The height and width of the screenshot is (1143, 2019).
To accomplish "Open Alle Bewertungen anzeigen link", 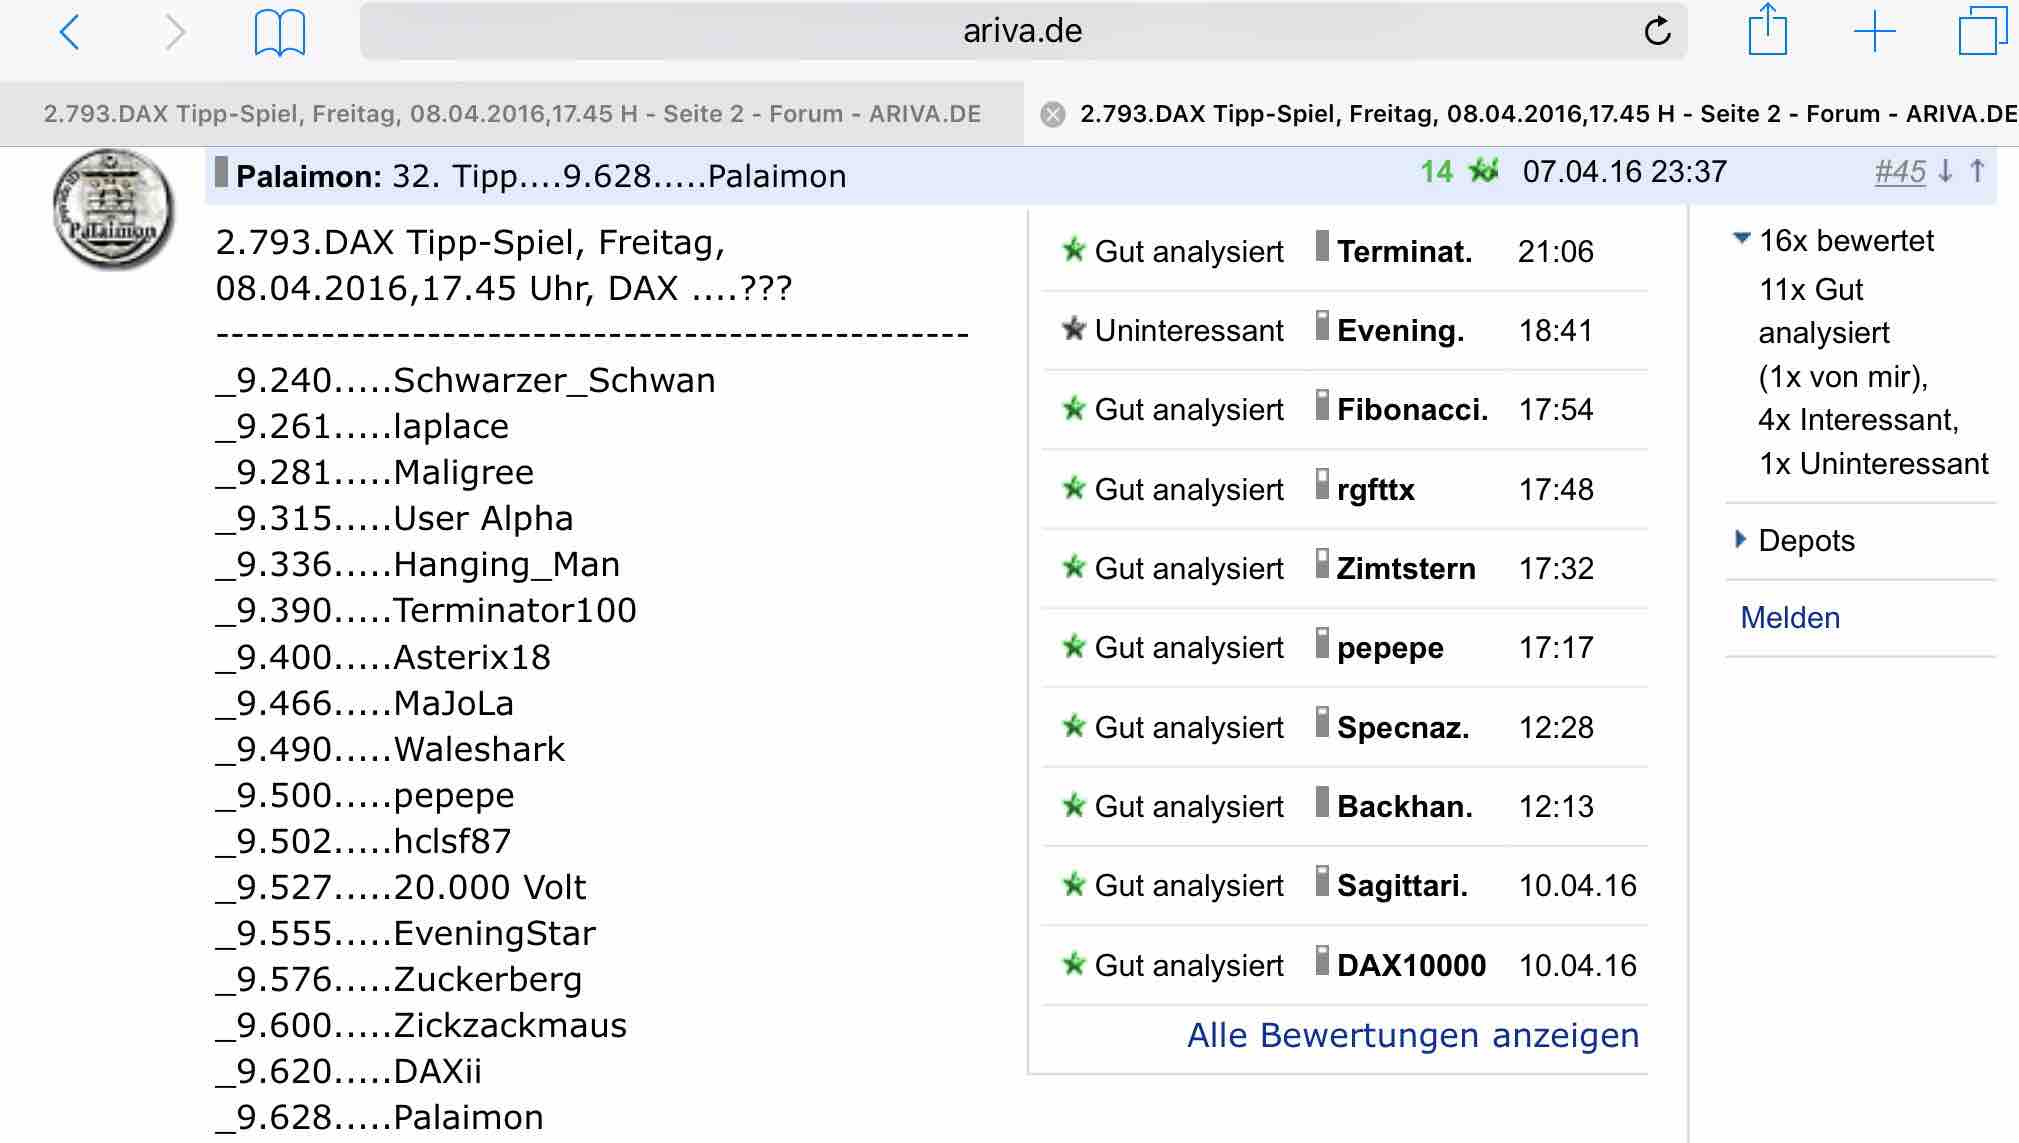I will 1412,1035.
